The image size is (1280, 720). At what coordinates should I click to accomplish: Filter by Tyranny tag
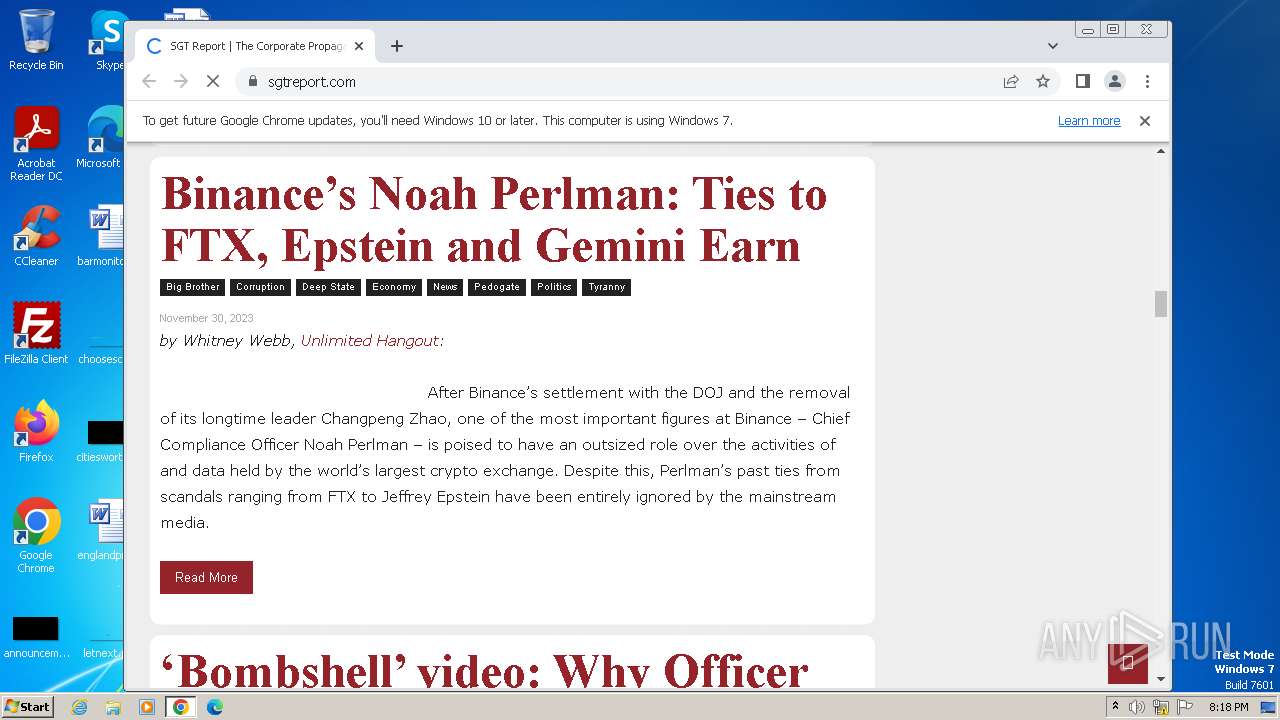coord(607,287)
